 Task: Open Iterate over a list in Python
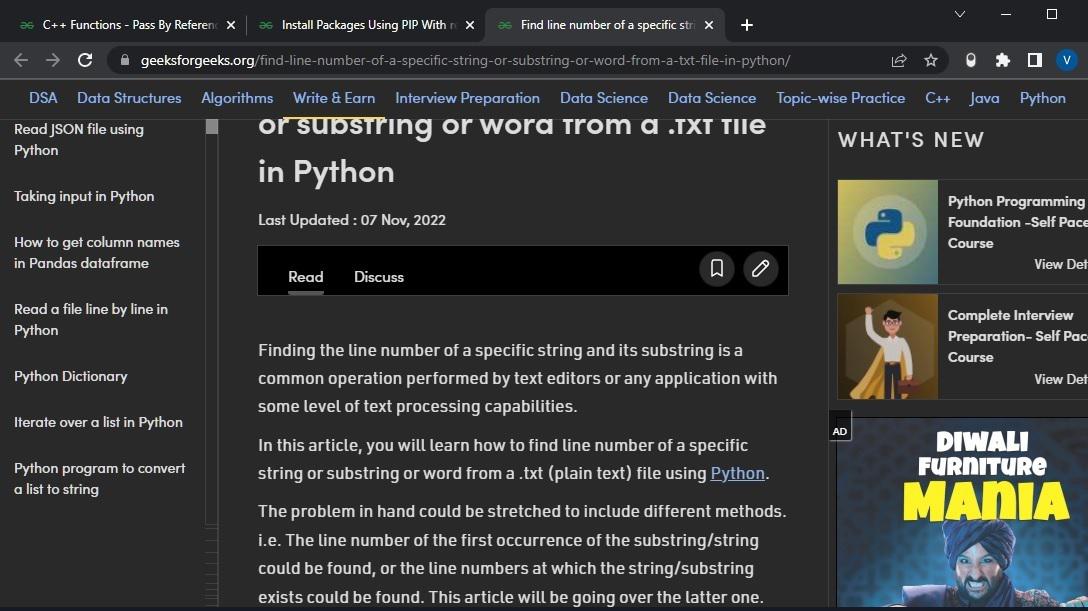tap(98, 422)
